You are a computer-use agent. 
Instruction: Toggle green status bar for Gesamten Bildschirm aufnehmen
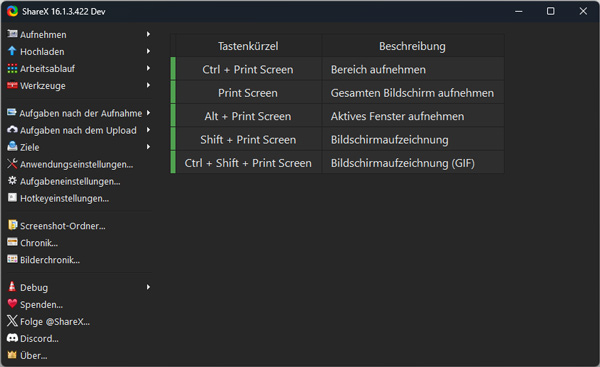pyautogui.click(x=173, y=92)
